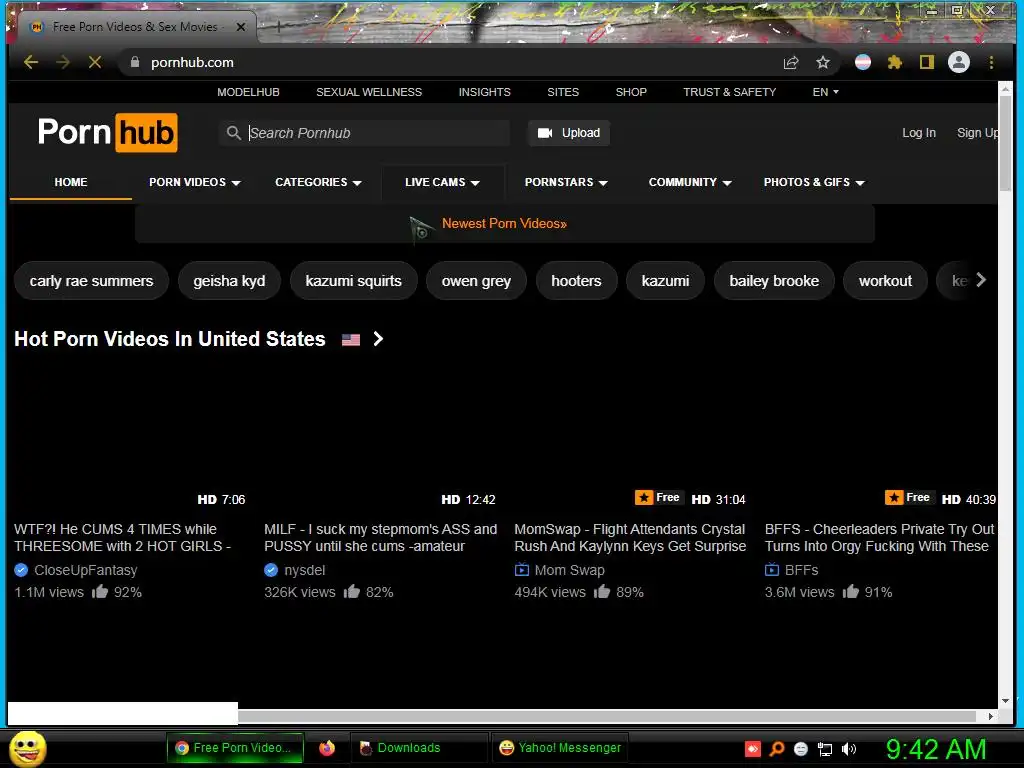The width and height of the screenshot is (1024, 768).
Task: Click the Sign Up link
Action: [x=977, y=133]
